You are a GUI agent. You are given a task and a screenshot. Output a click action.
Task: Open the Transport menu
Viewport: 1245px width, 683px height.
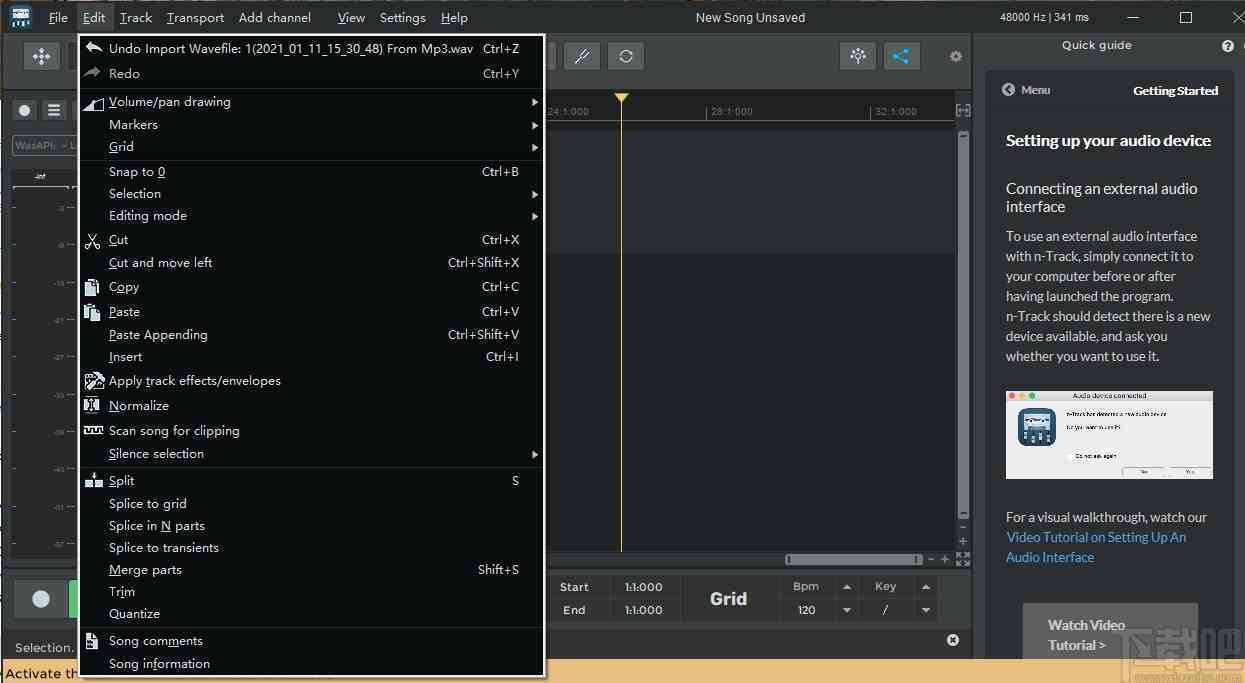pyautogui.click(x=195, y=18)
